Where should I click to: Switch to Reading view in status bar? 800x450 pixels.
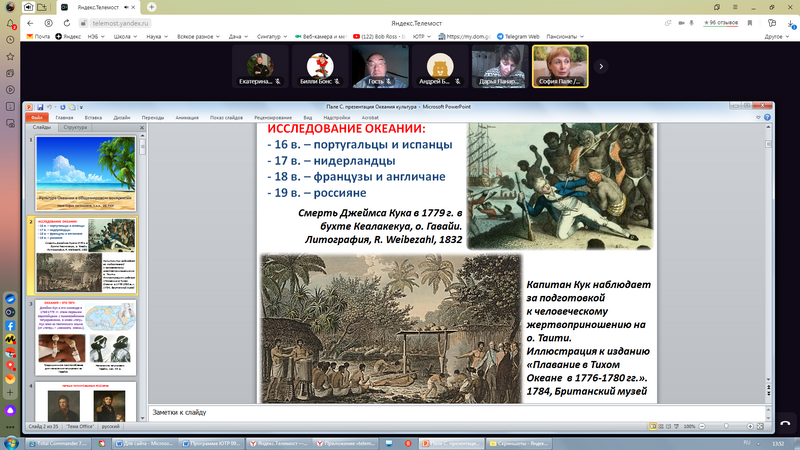coord(668,426)
